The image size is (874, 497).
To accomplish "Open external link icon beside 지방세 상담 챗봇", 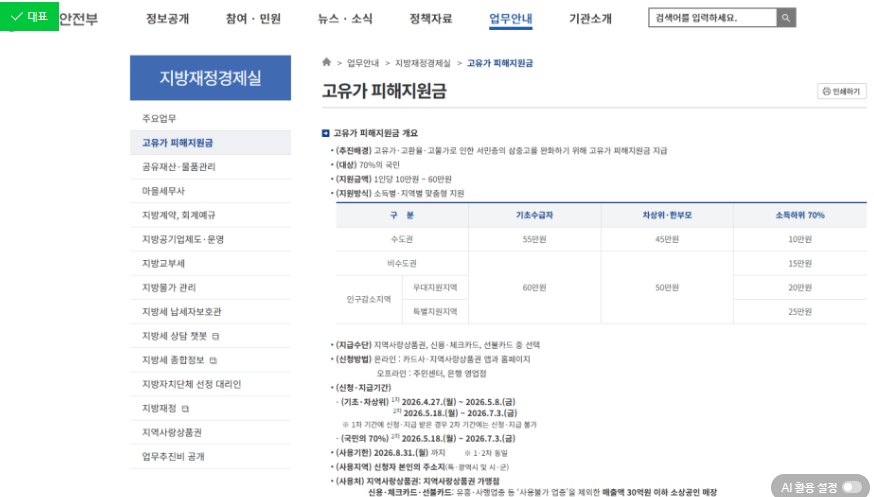I will [x=216, y=337].
